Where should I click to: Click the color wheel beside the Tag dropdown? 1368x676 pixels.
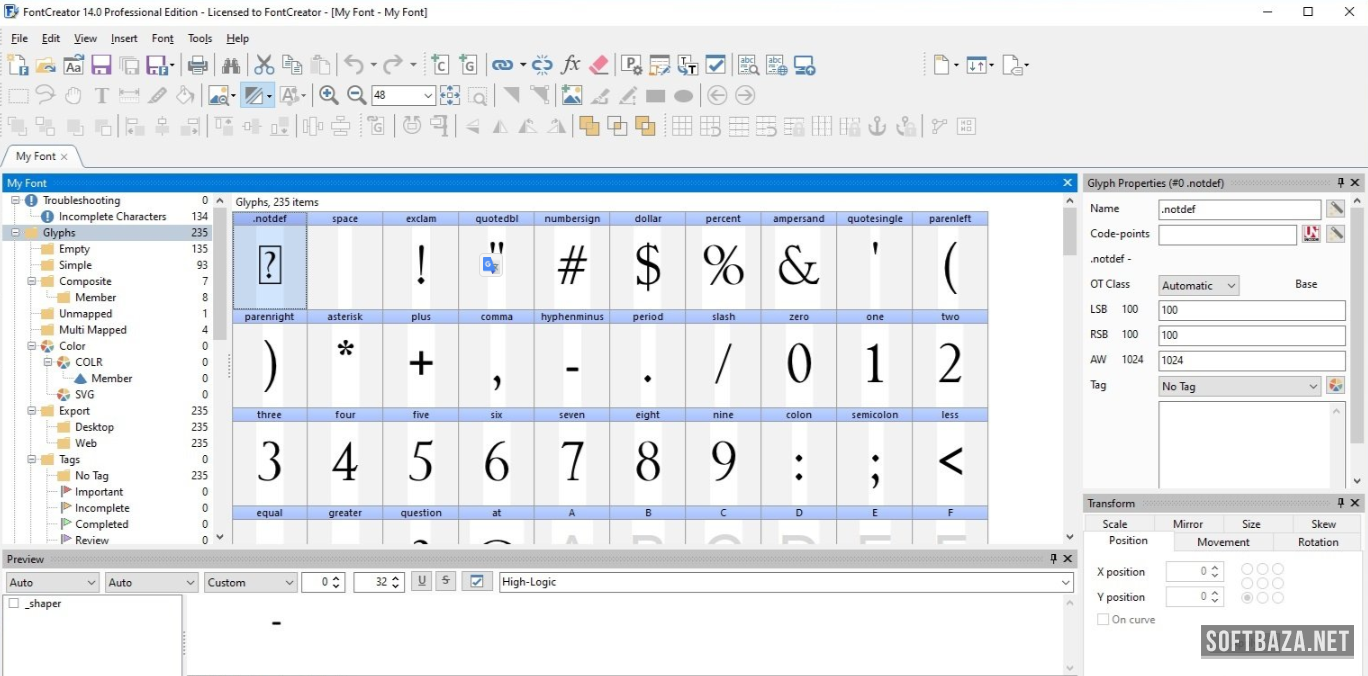[x=1335, y=386]
